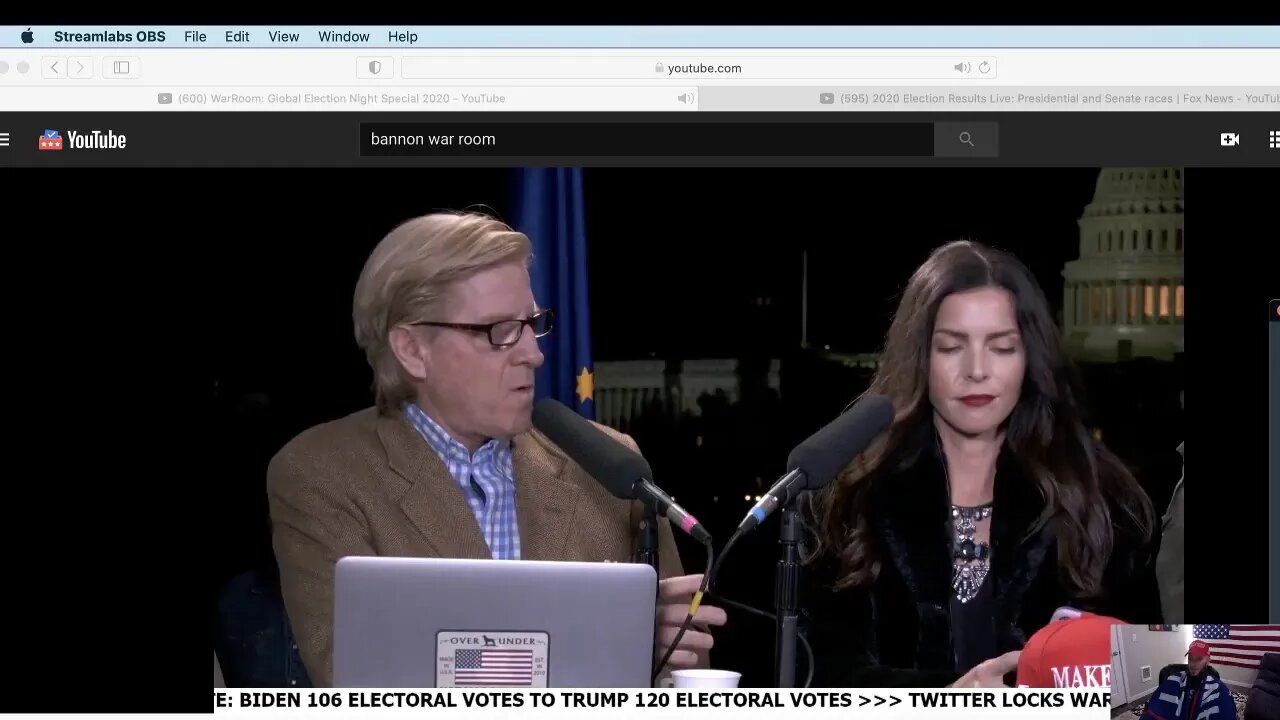Viewport: 1280px width, 720px height.
Task: Open the Streamlabs OBS menu
Action: (110, 36)
